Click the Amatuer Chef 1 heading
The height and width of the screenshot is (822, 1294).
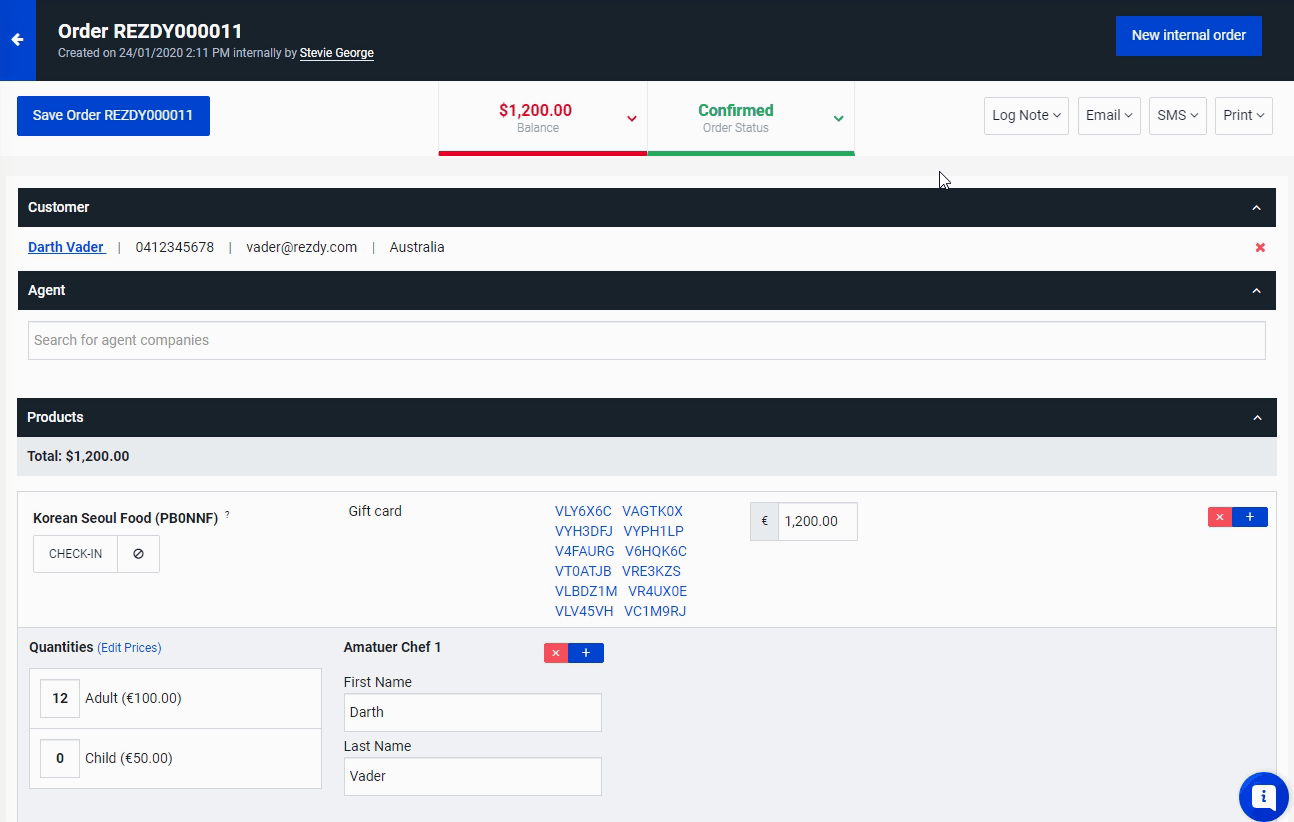pyautogui.click(x=392, y=647)
